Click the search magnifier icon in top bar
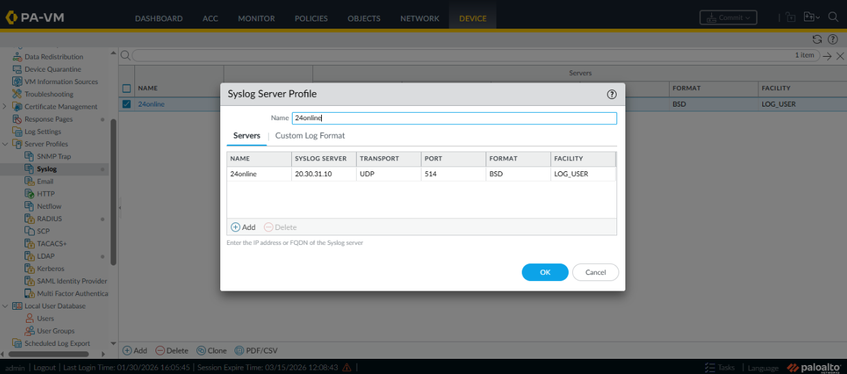 point(833,17)
